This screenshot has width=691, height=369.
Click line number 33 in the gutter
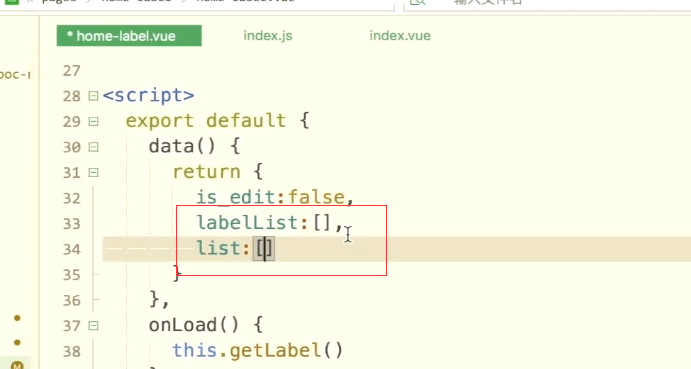[71, 224]
